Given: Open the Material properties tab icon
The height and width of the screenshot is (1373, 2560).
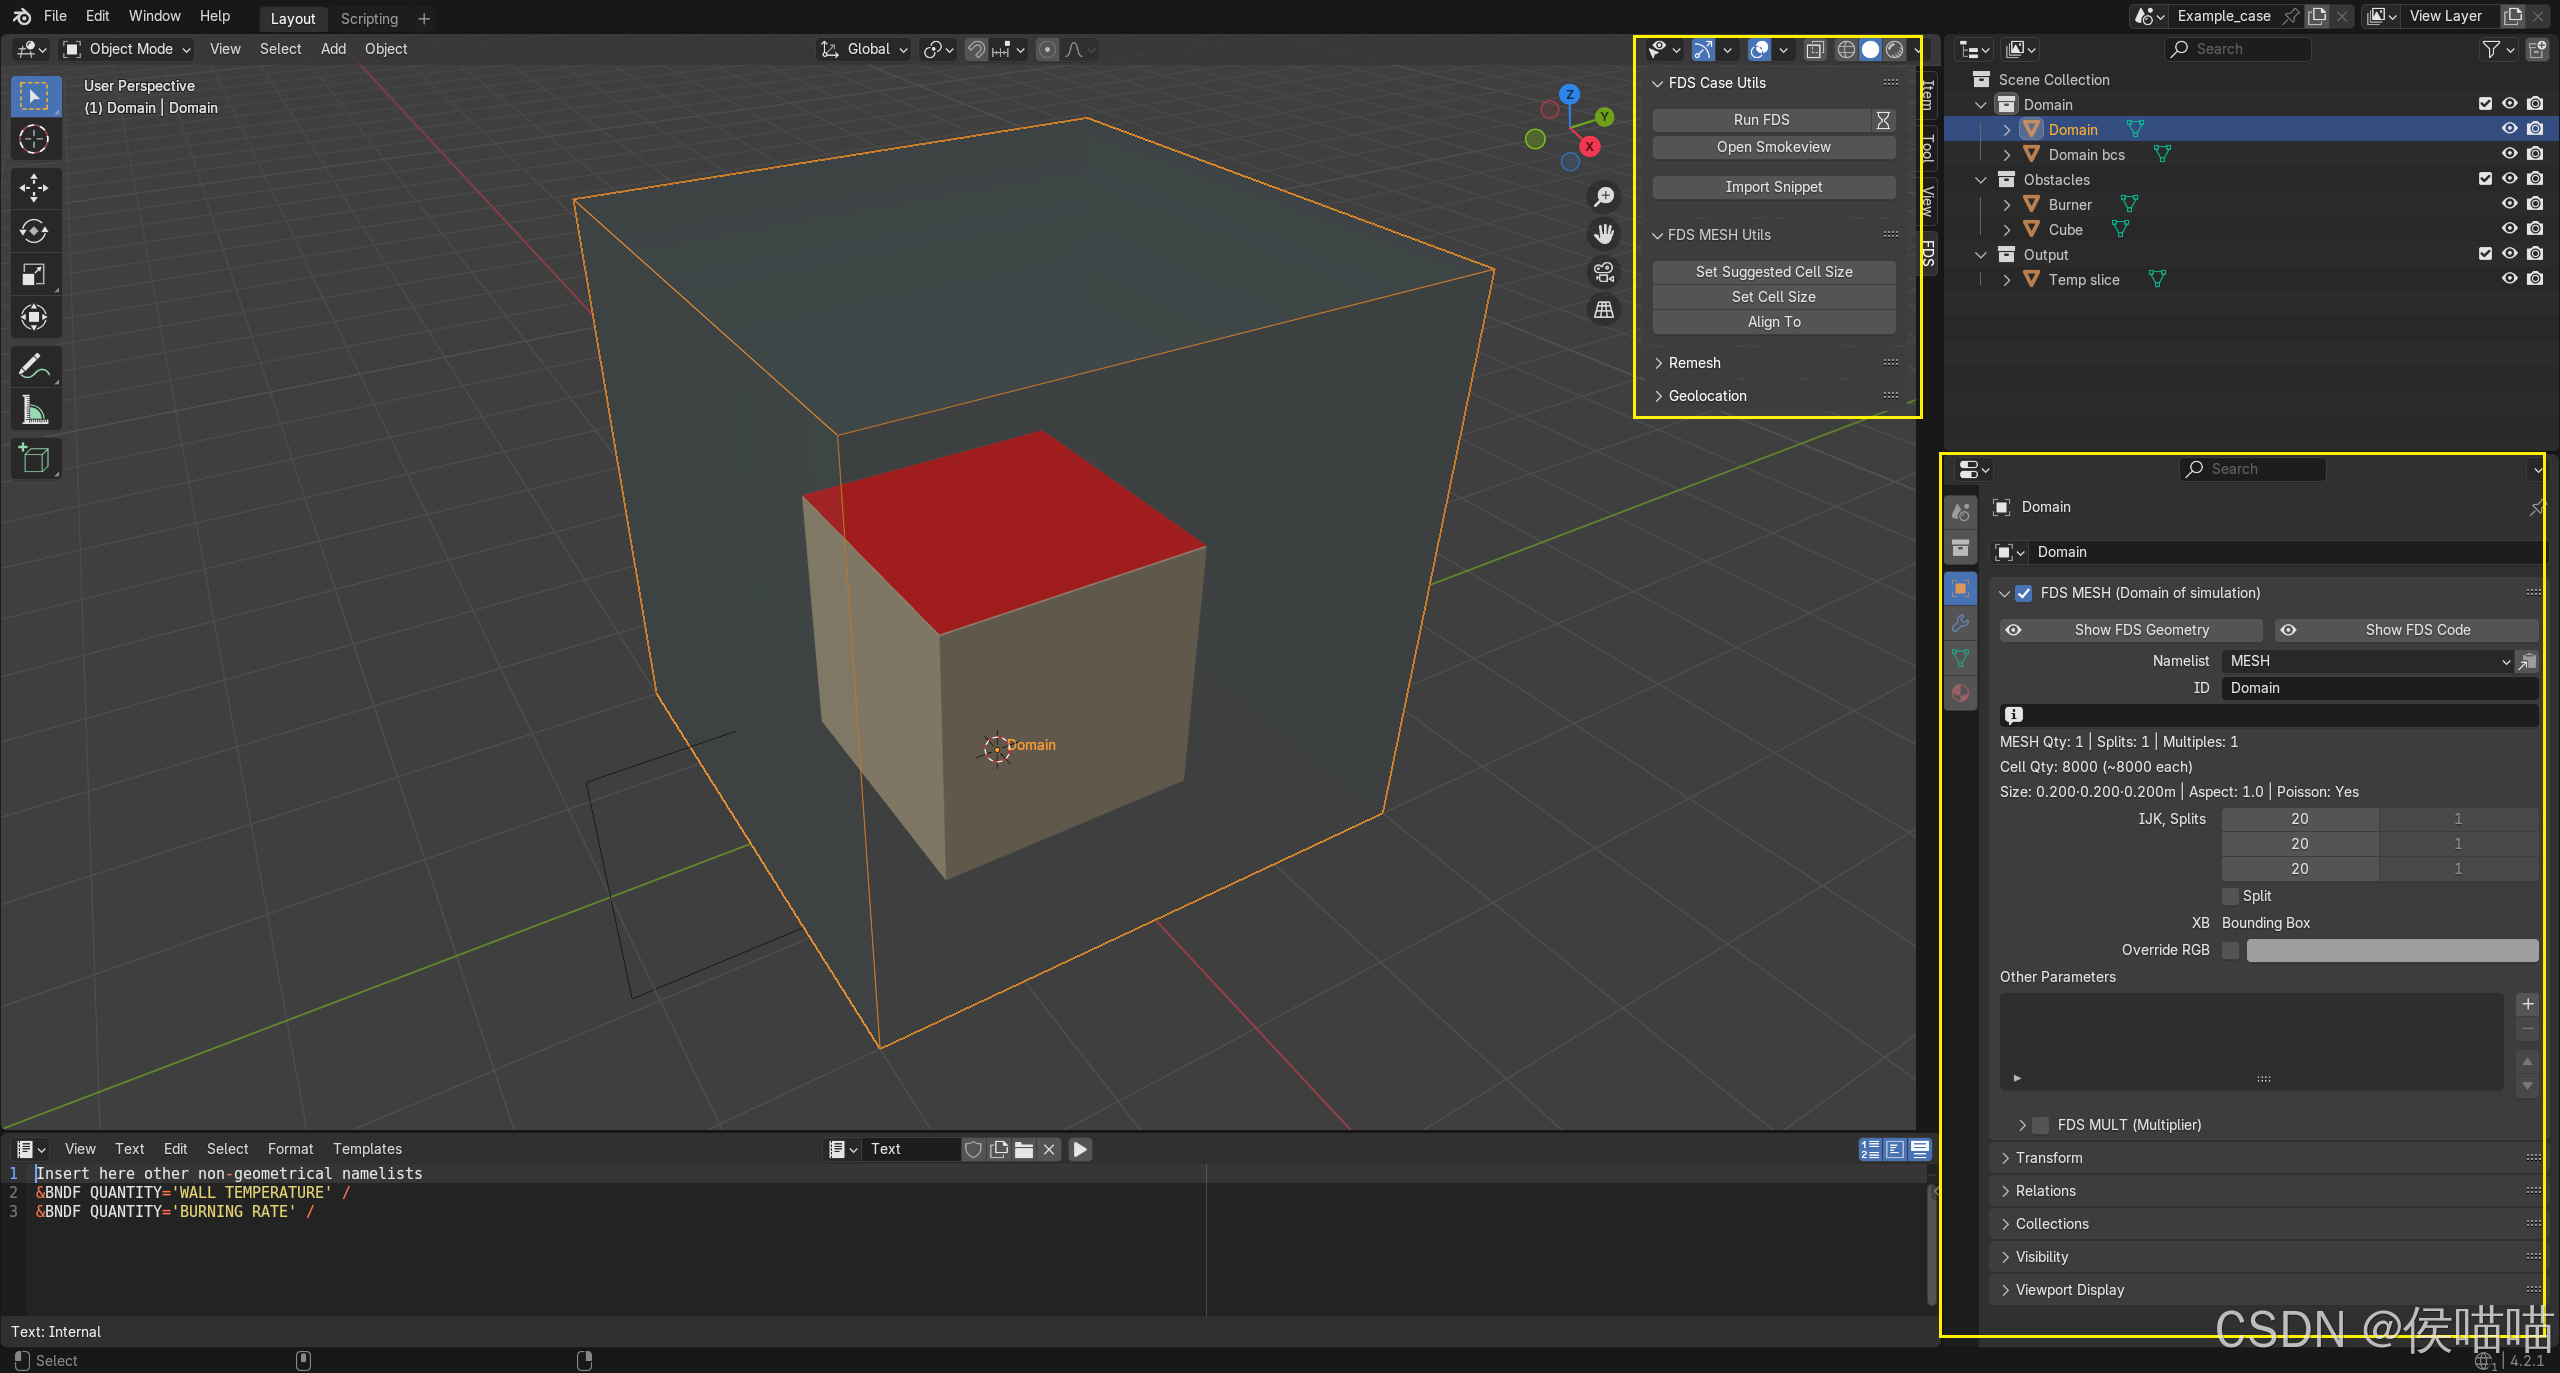Looking at the screenshot, I should [1960, 693].
